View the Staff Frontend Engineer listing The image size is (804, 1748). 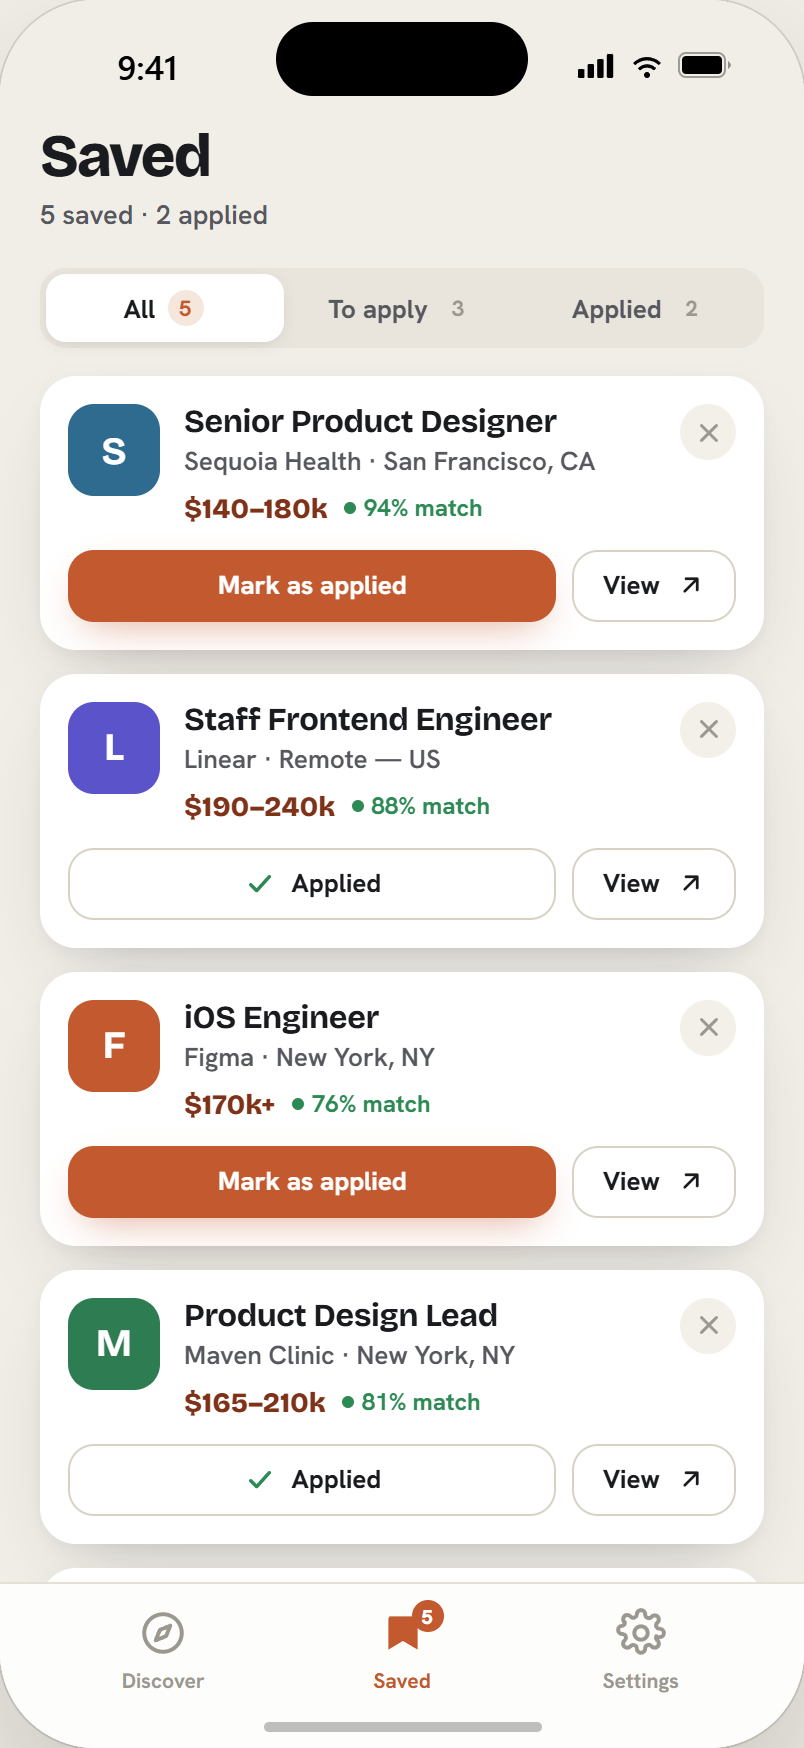[654, 884]
